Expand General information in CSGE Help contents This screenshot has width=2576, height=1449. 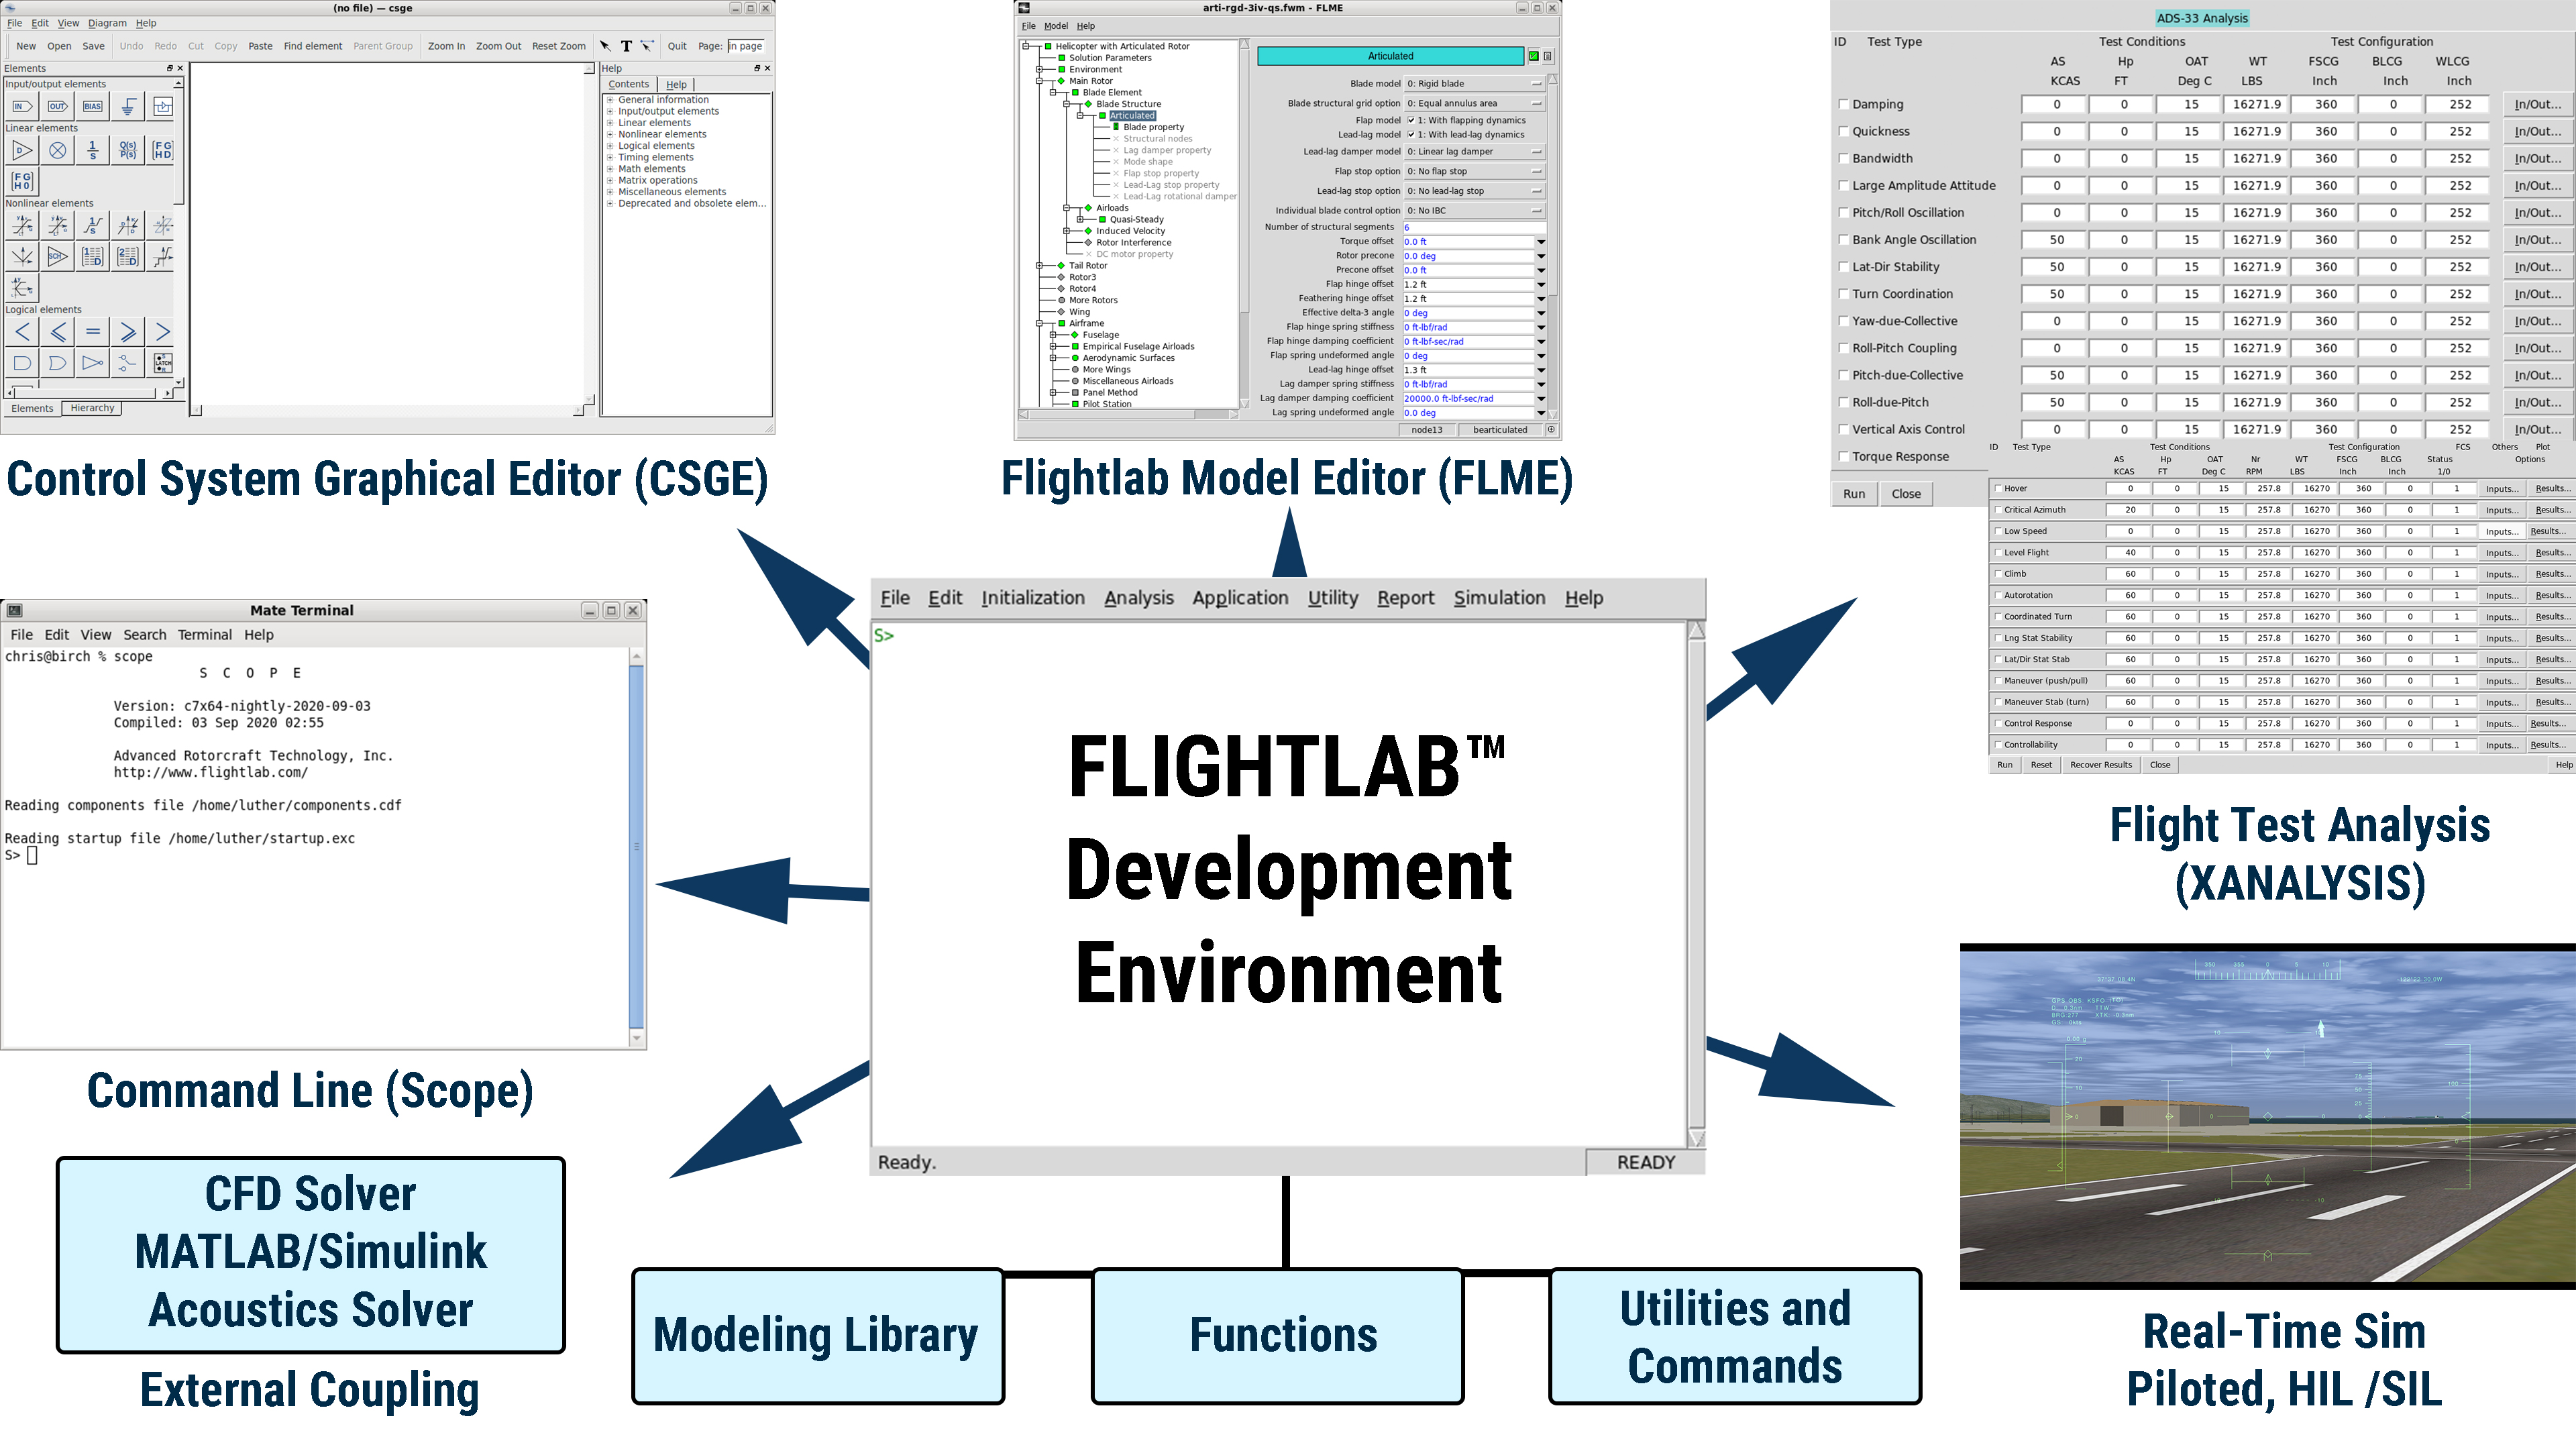pos(610,100)
